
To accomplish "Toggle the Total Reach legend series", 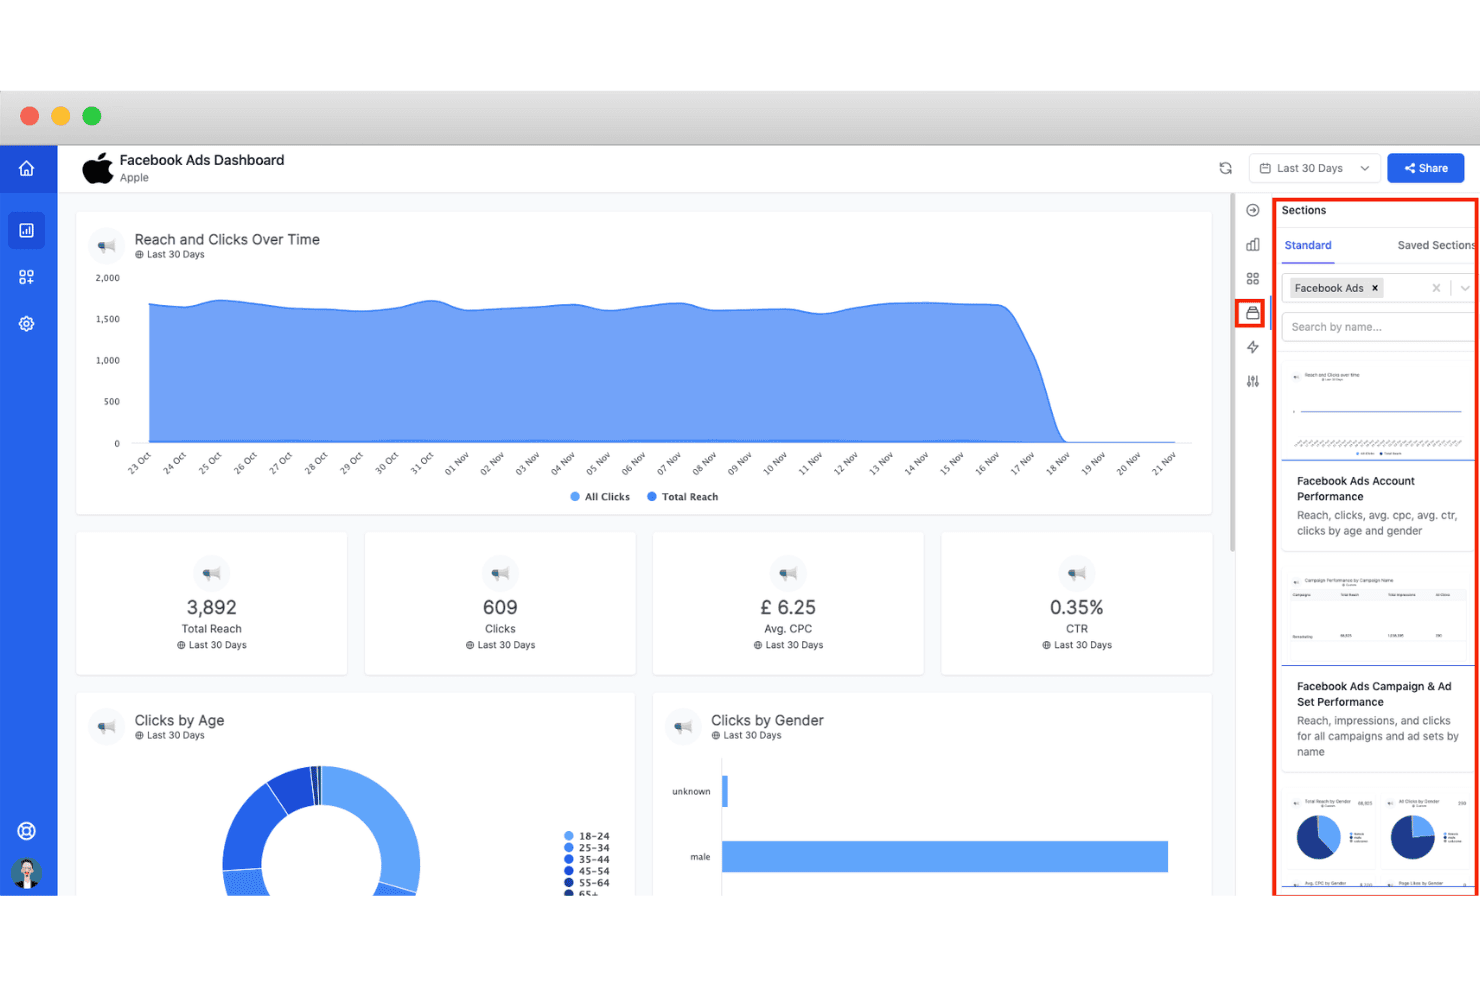I will (683, 497).
